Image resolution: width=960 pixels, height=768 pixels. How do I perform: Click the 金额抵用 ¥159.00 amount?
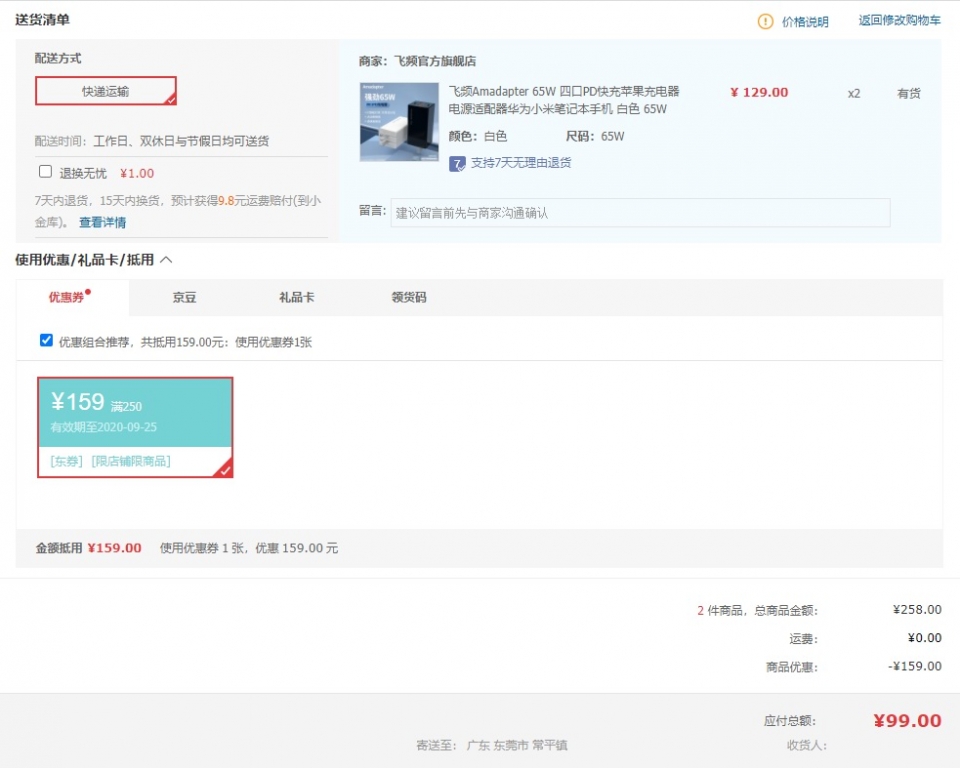tap(114, 548)
